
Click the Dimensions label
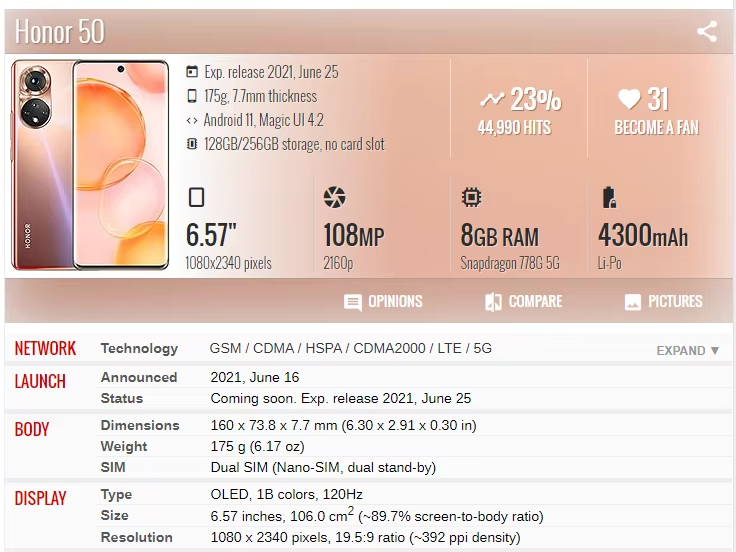pyautogui.click(x=140, y=425)
